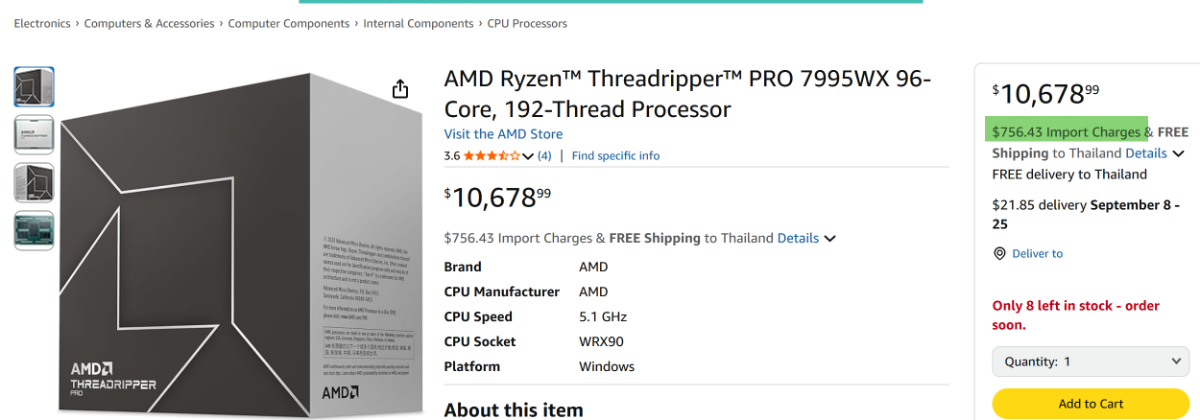Visit the AMD Store link
1200x420 pixels.
coord(503,134)
